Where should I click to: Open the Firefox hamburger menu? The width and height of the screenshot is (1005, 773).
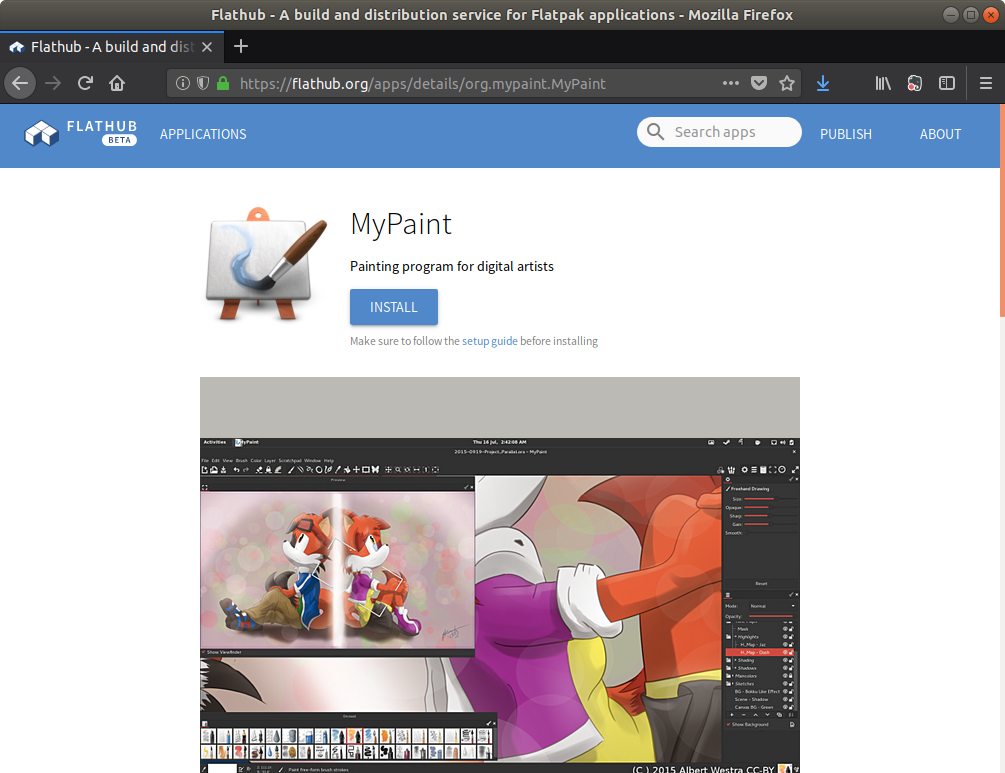click(986, 84)
